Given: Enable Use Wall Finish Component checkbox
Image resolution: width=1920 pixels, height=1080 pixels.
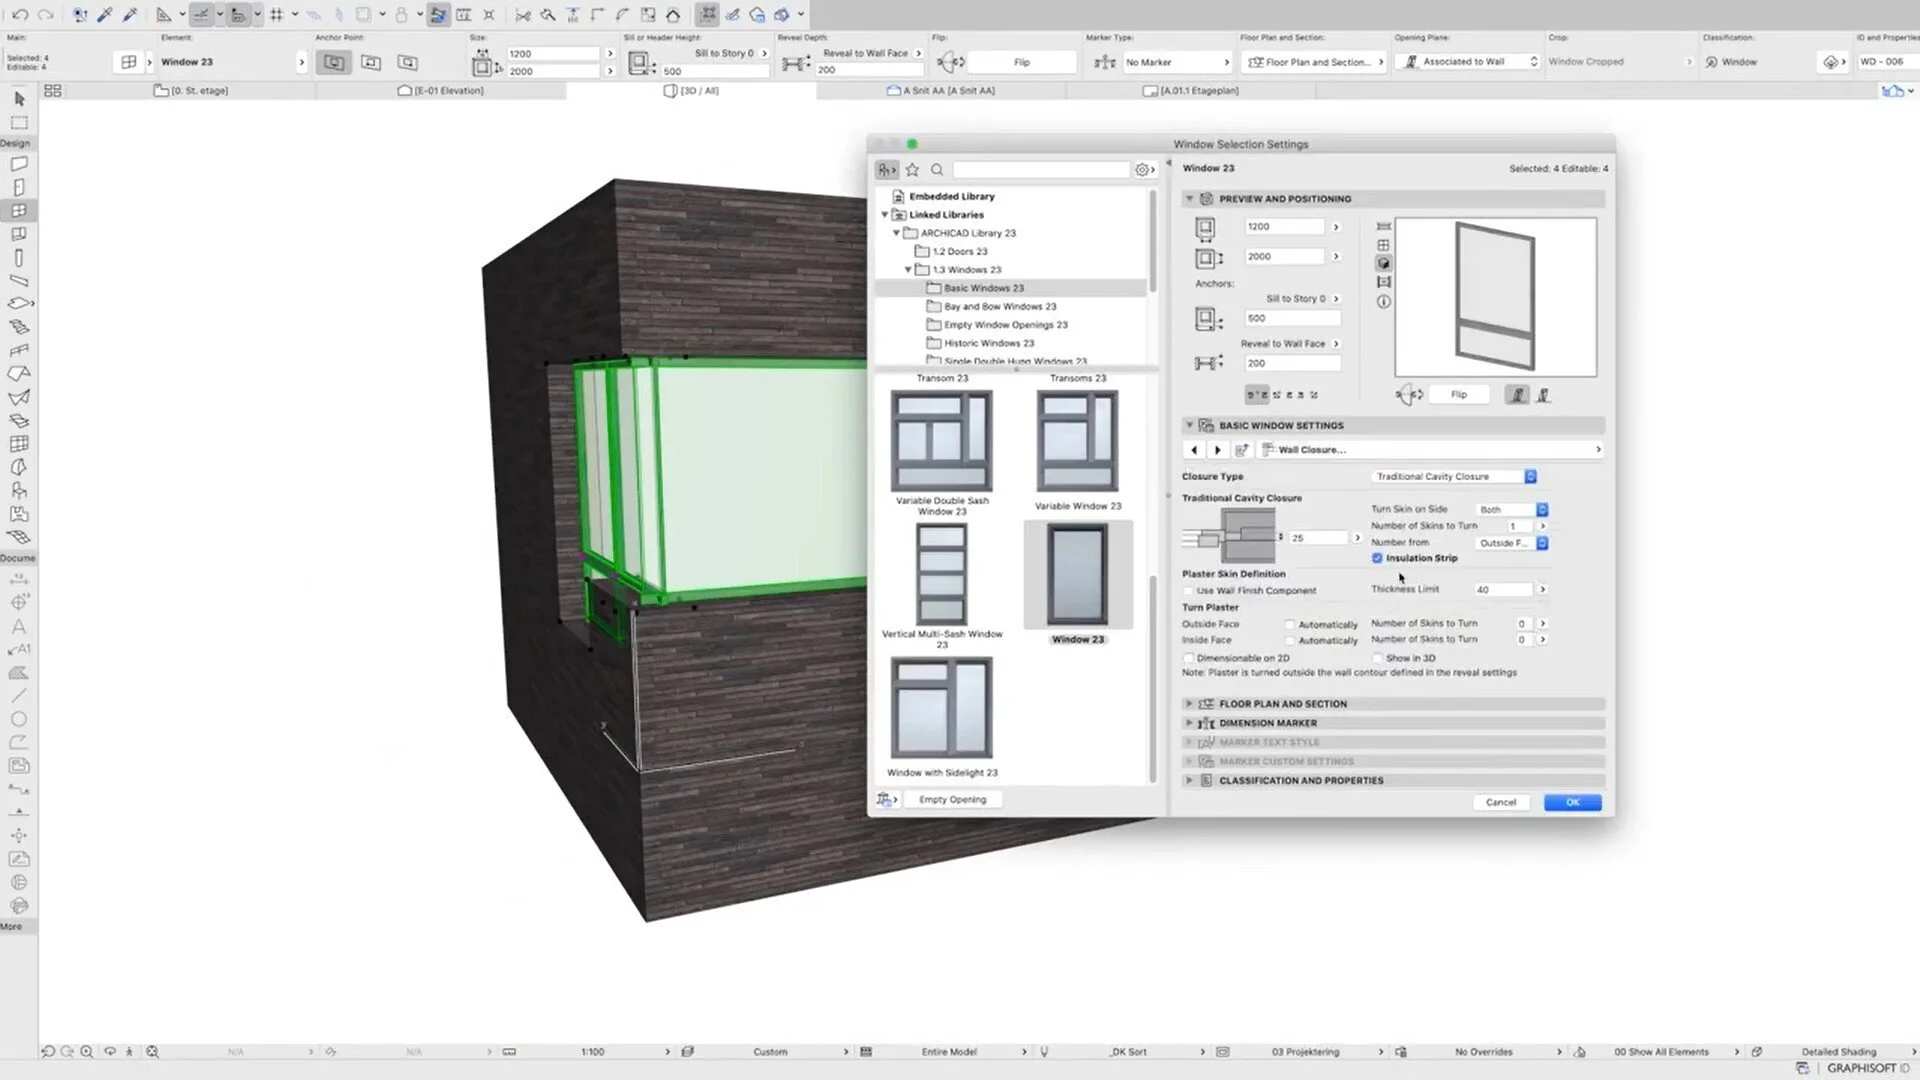Looking at the screenshot, I should [x=1189, y=591].
